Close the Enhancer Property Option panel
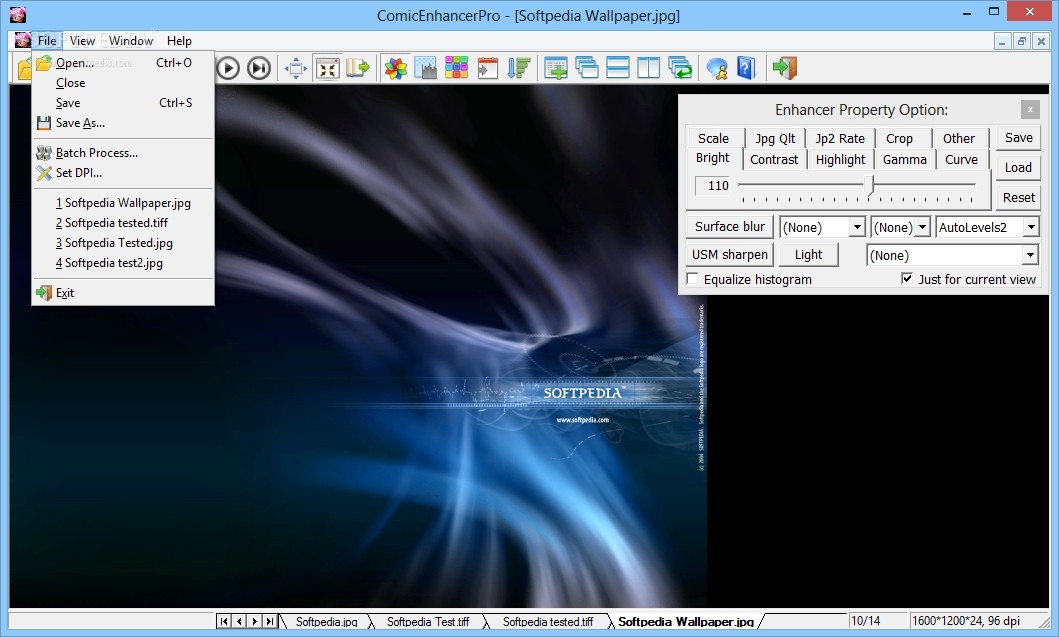 pyautogui.click(x=1029, y=109)
